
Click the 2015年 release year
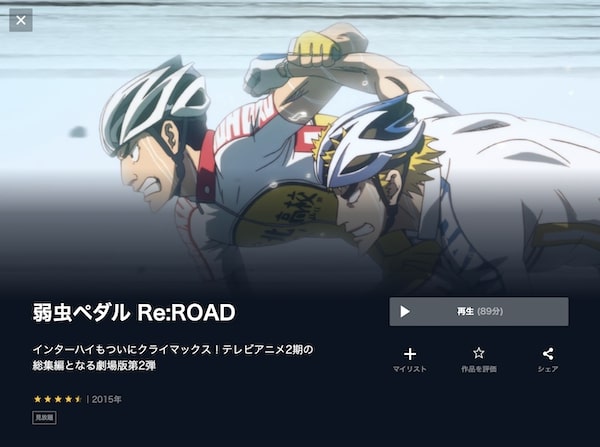click(x=106, y=399)
